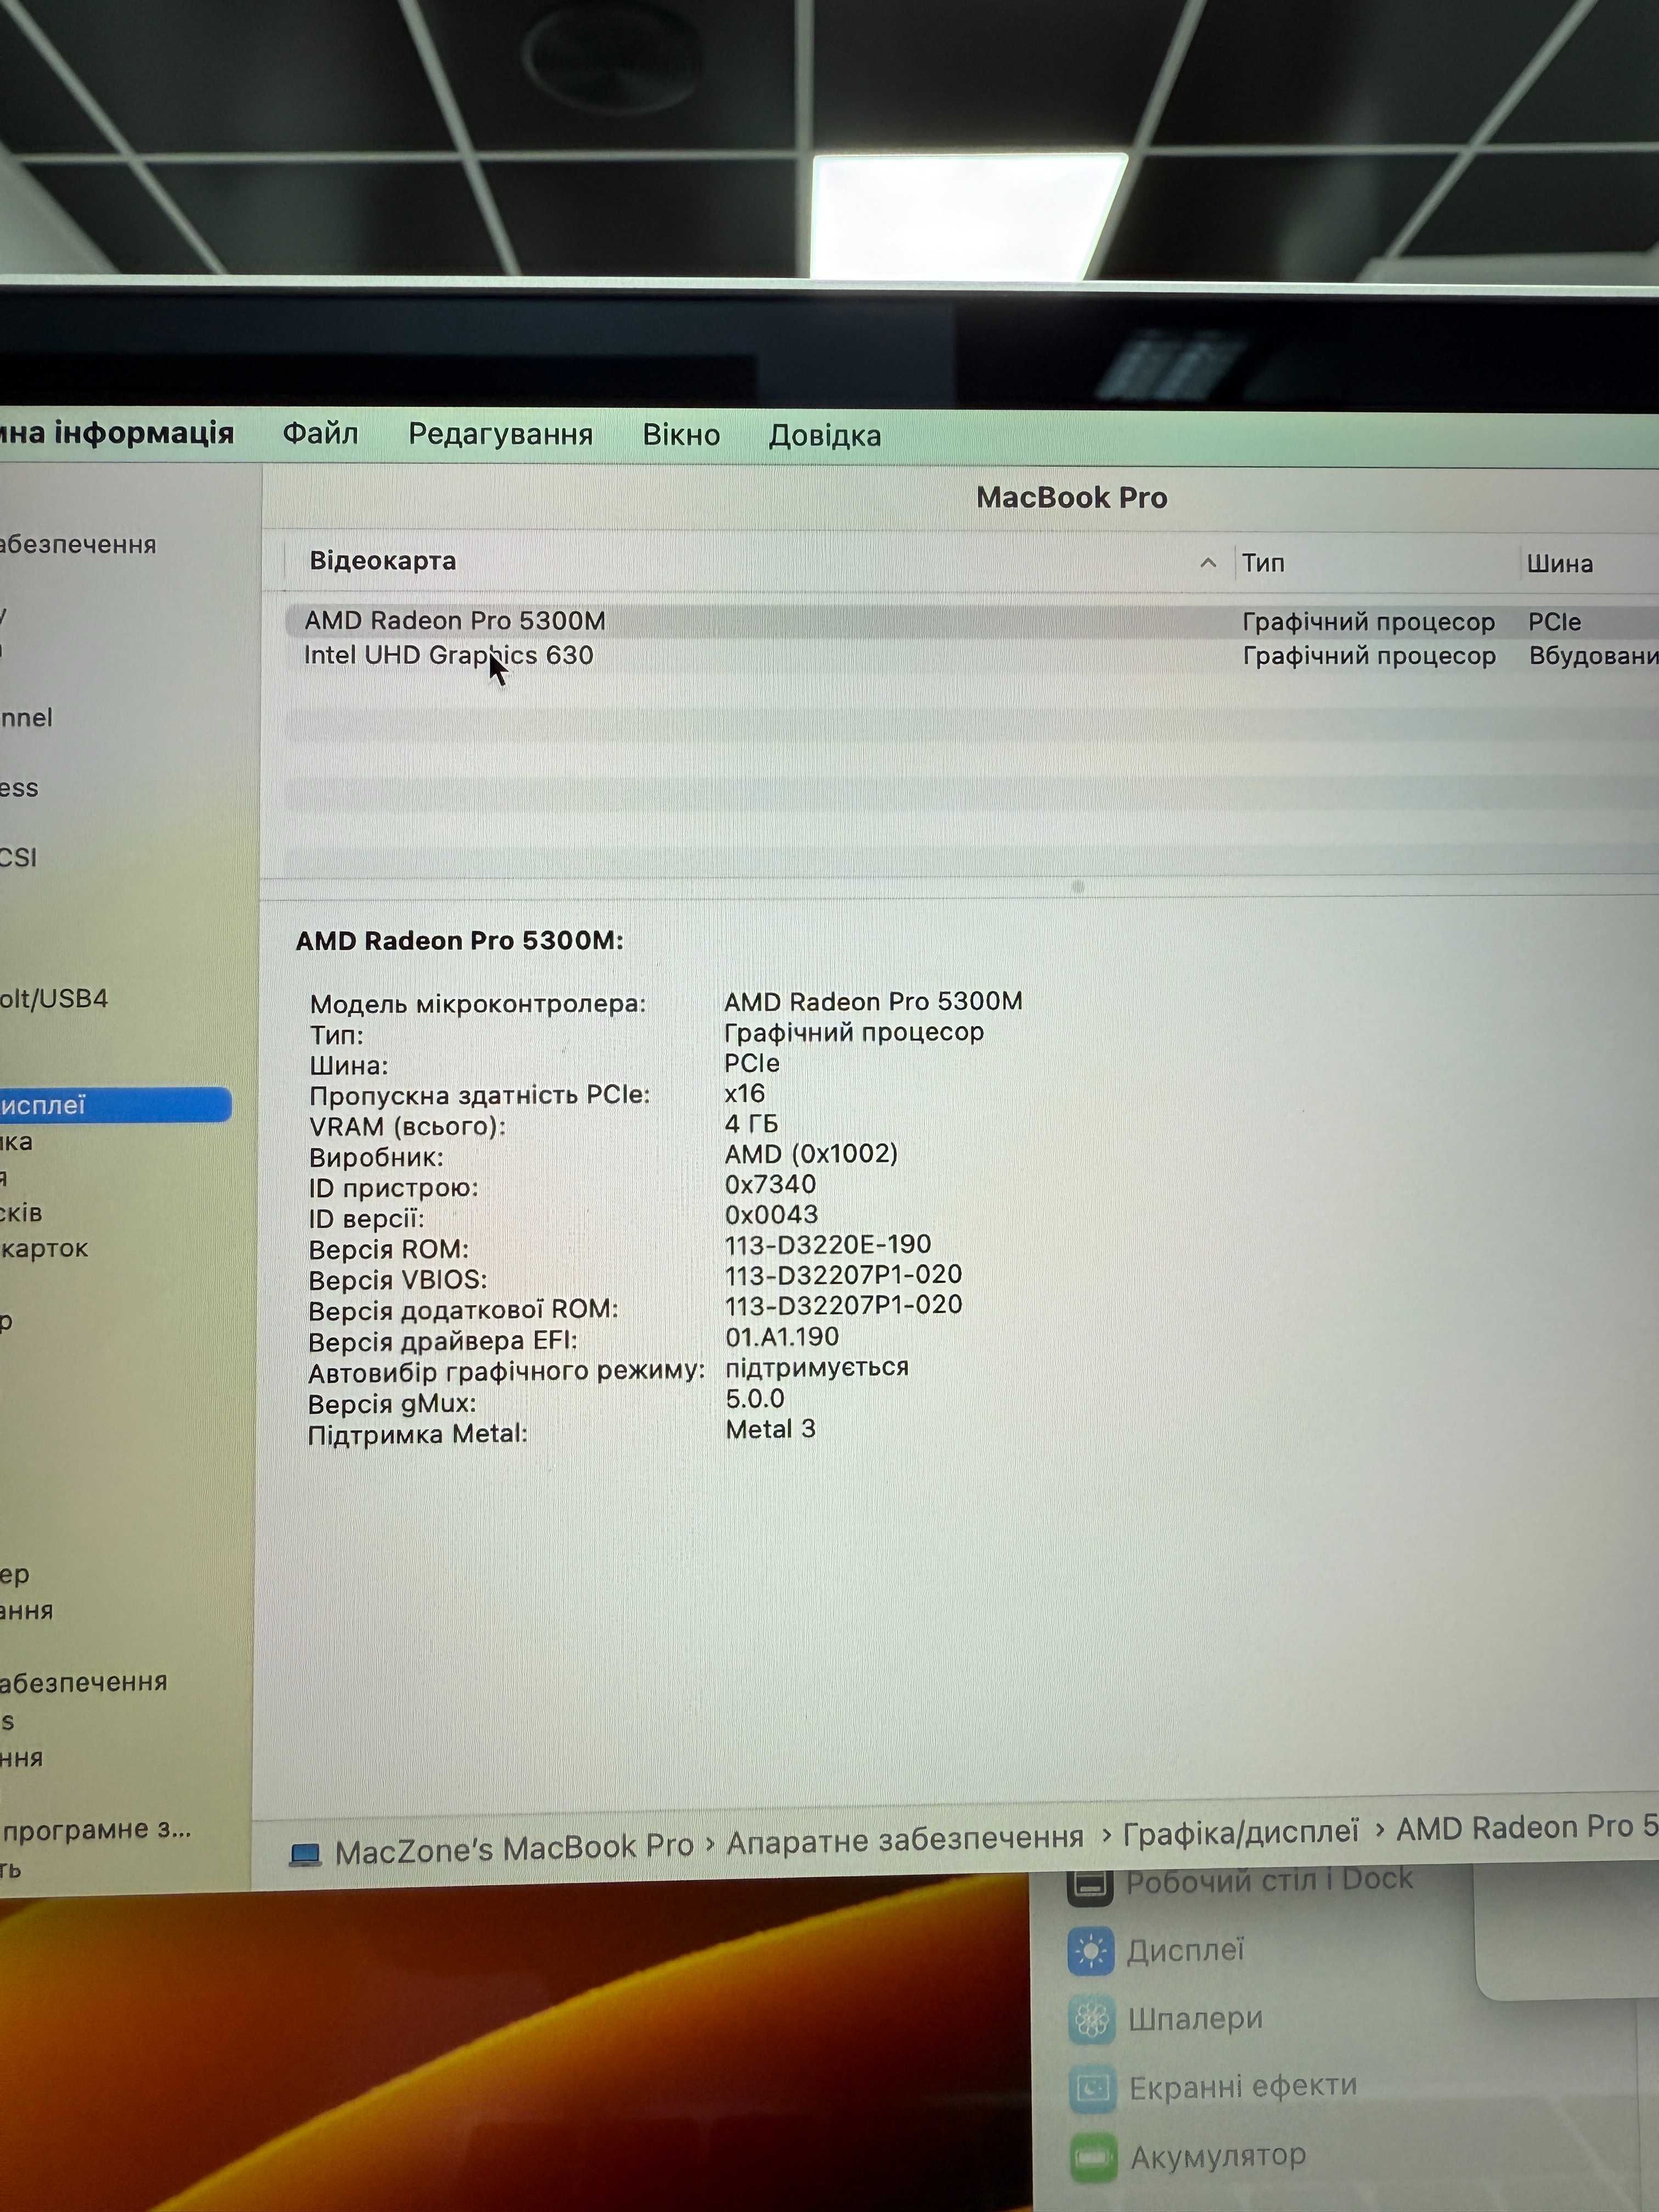Click the Шпалери icon in System Settings
1659x2212 pixels.
[x=1092, y=2020]
